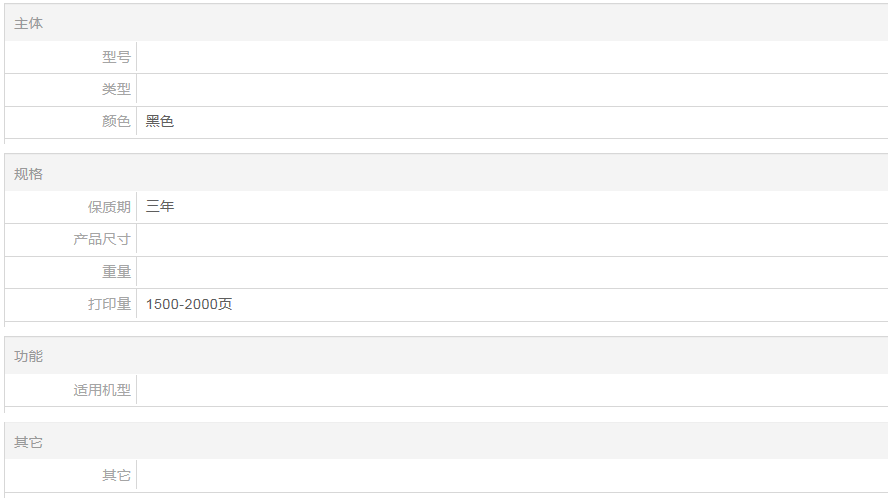Click the 黑色 color value
The image size is (893, 498).
point(160,122)
